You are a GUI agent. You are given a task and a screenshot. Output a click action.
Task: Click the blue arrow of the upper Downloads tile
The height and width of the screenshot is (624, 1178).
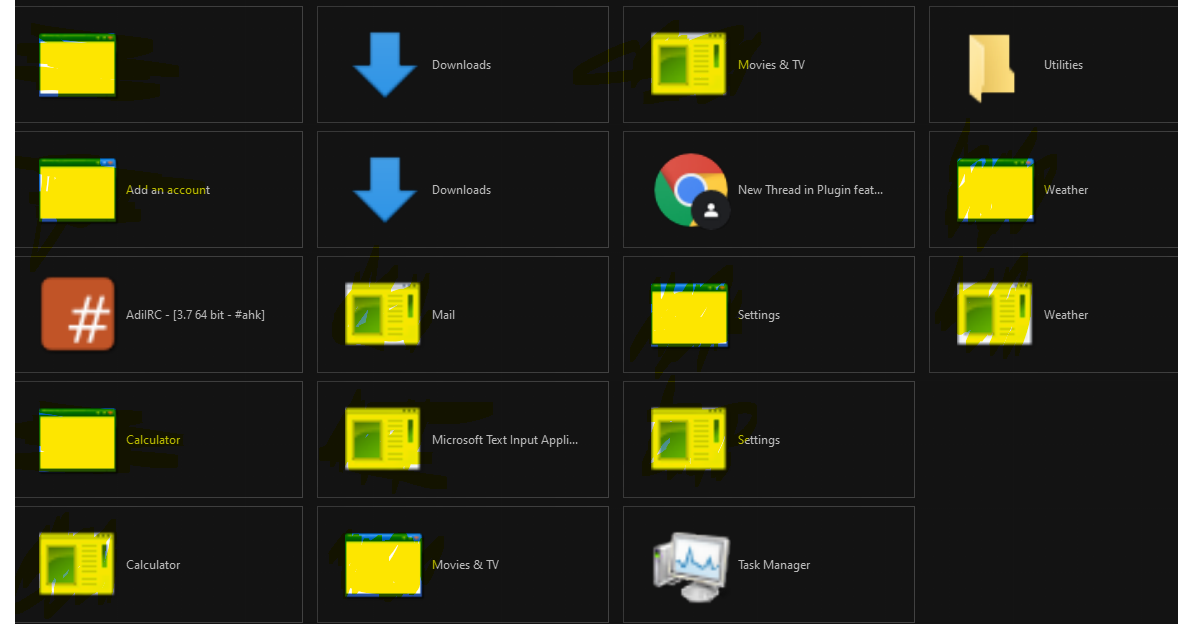pyautogui.click(x=384, y=65)
